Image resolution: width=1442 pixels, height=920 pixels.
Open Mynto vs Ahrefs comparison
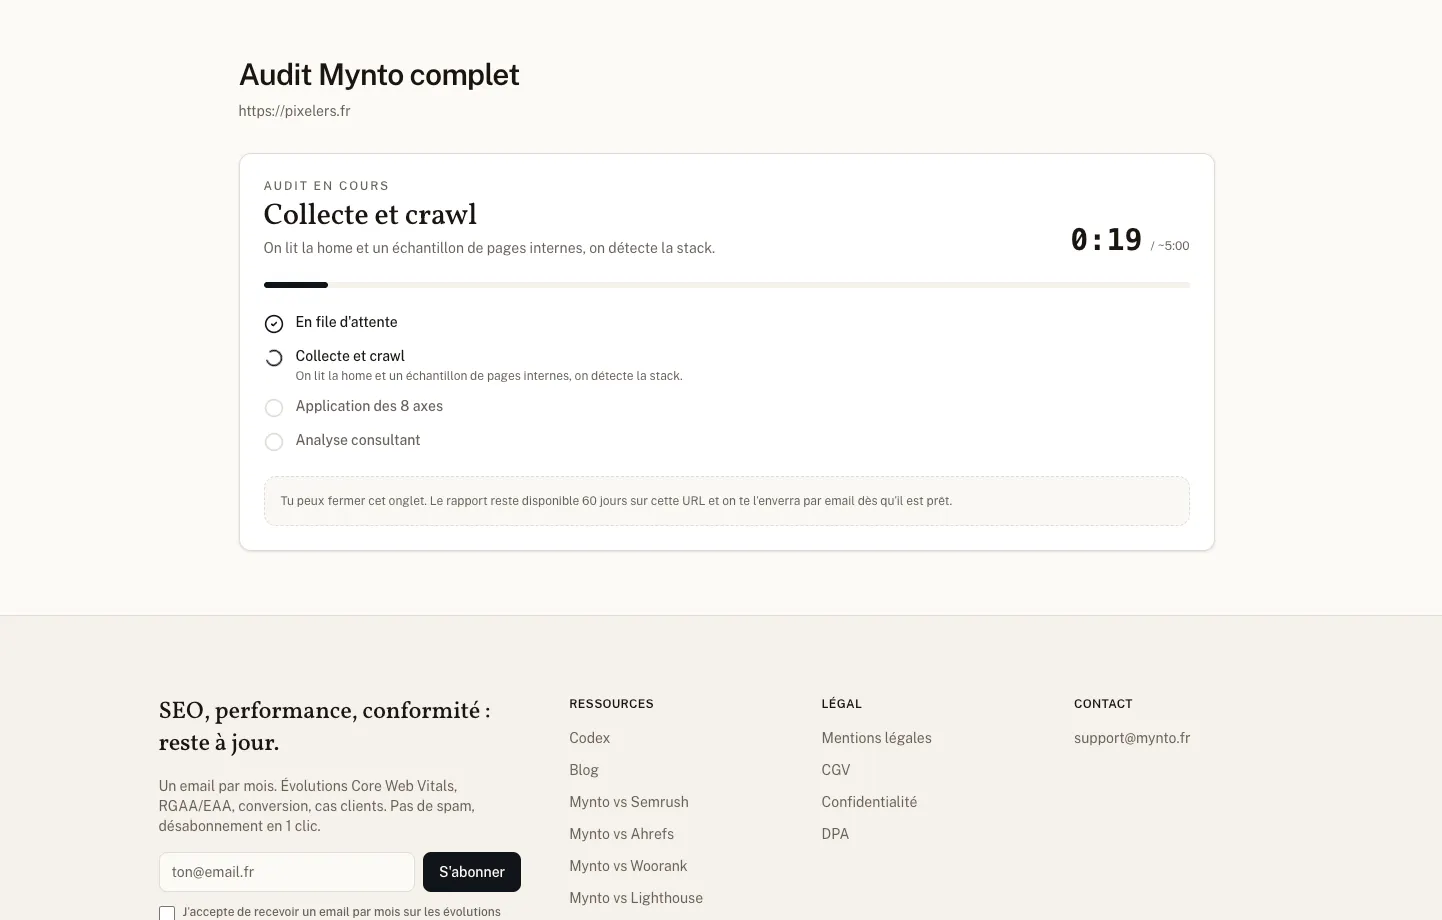pyautogui.click(x=622, y=834)
